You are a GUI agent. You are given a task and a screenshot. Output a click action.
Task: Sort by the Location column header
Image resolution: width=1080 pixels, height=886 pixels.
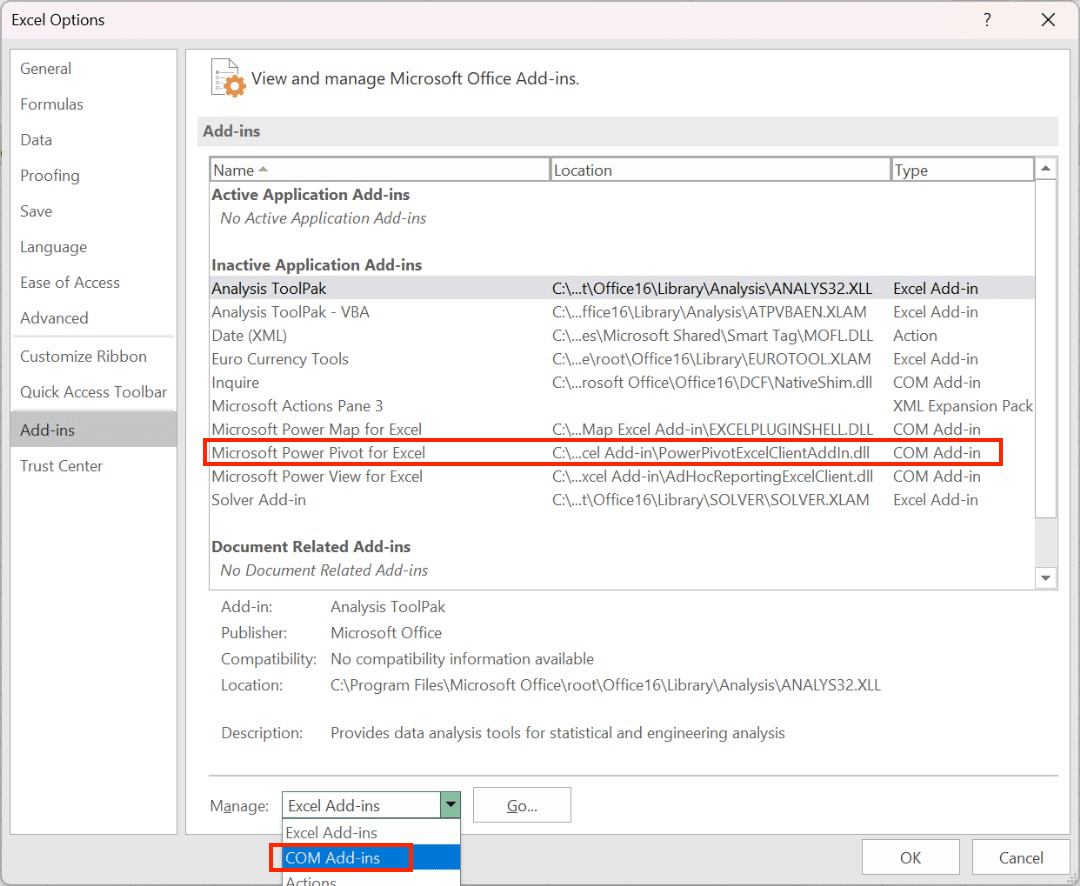click(x=720, y=169)
